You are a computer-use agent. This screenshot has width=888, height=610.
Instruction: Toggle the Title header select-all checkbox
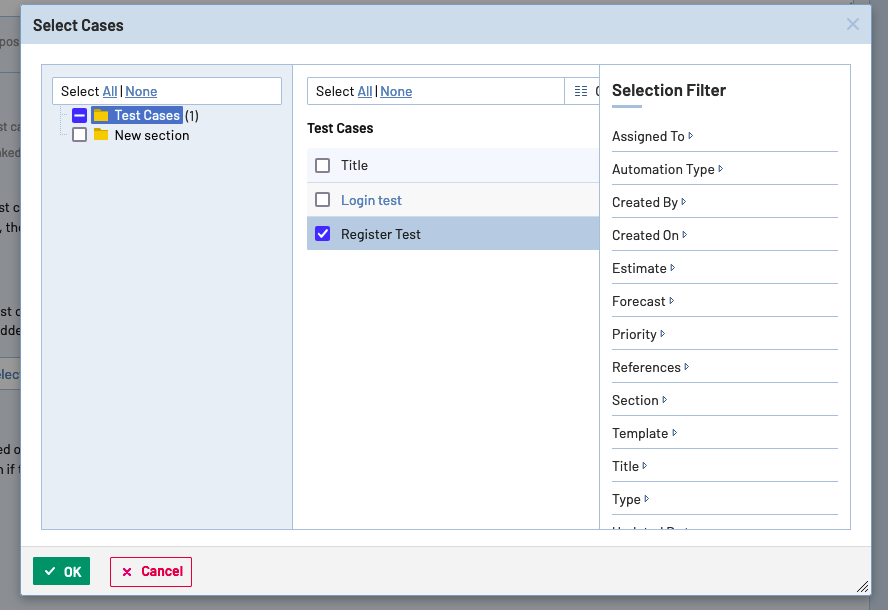(322, 165)
